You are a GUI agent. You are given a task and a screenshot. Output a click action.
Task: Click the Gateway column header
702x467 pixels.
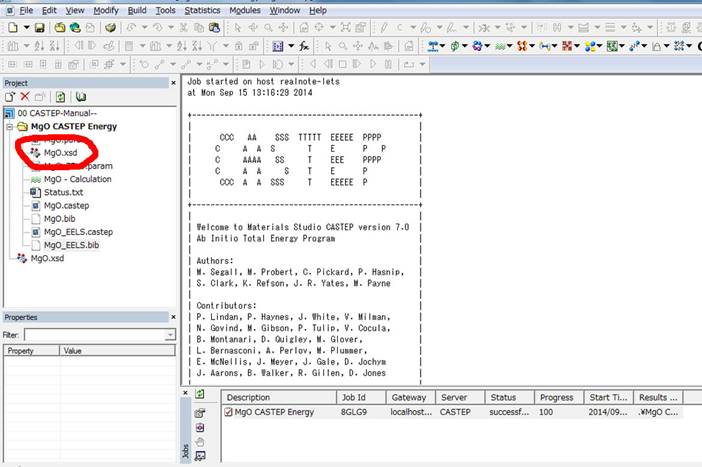coord(411,397)
